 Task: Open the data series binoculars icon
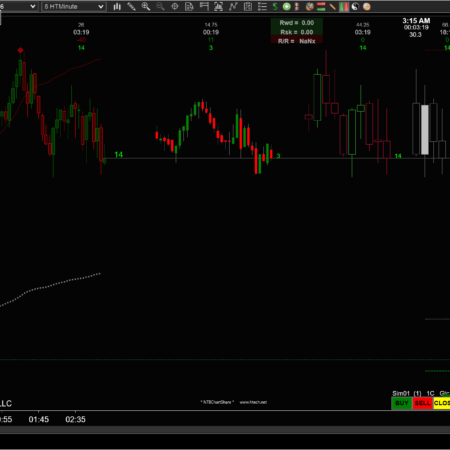click(219, 6)
